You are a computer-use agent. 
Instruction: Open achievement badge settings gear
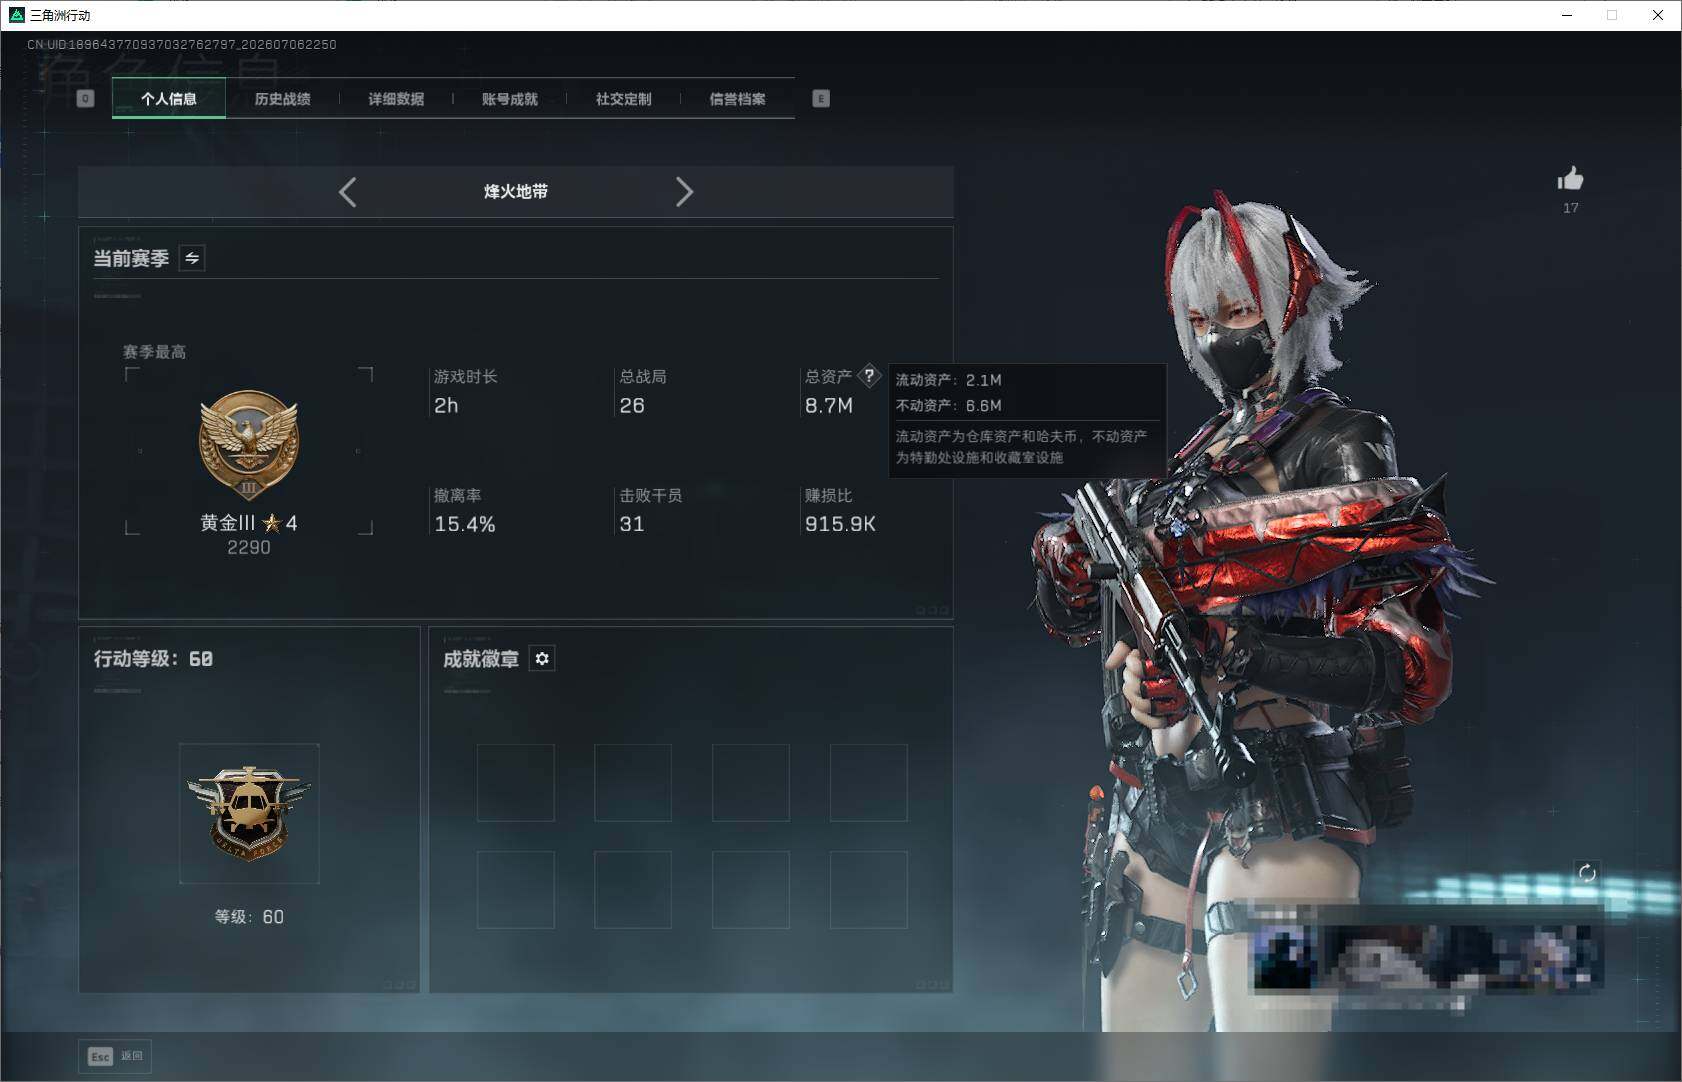[542, 658]
